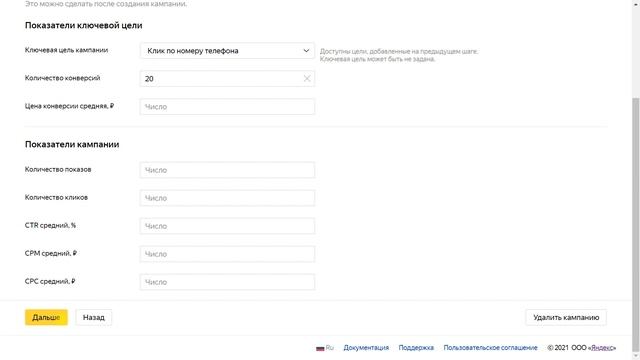Screen dimensions: 640x360
Task: Clear the Количество конверсий field with X icon
Action: [x=307, y=78]
